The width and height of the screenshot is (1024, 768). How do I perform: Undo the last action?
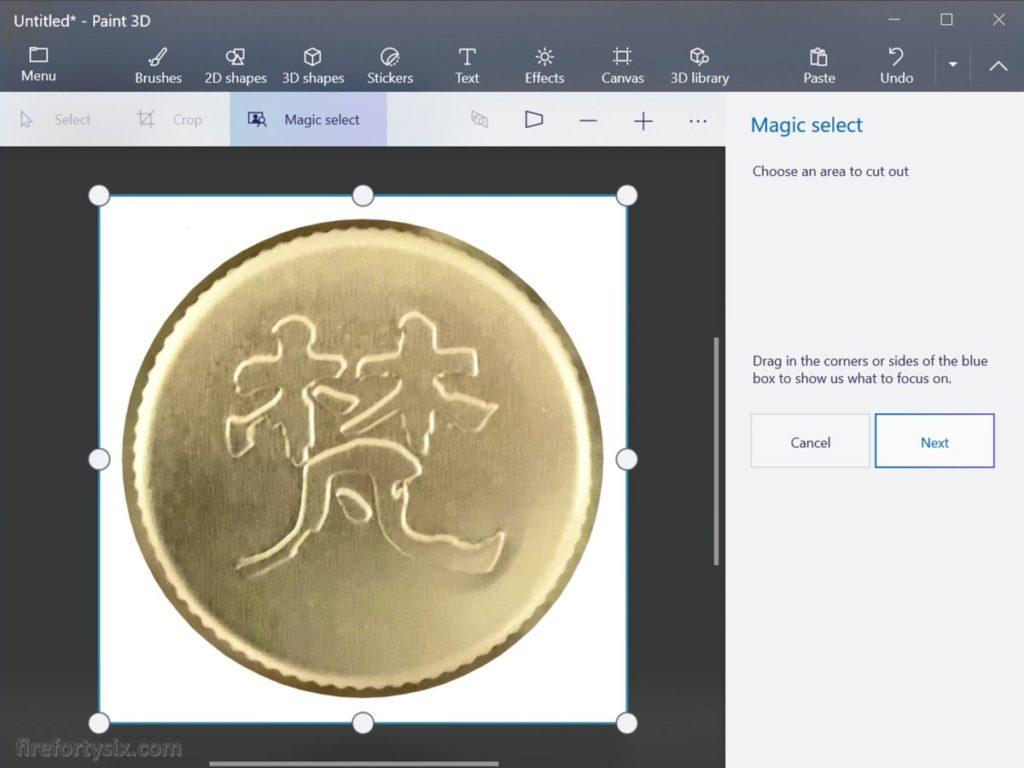tap(895, 63)
